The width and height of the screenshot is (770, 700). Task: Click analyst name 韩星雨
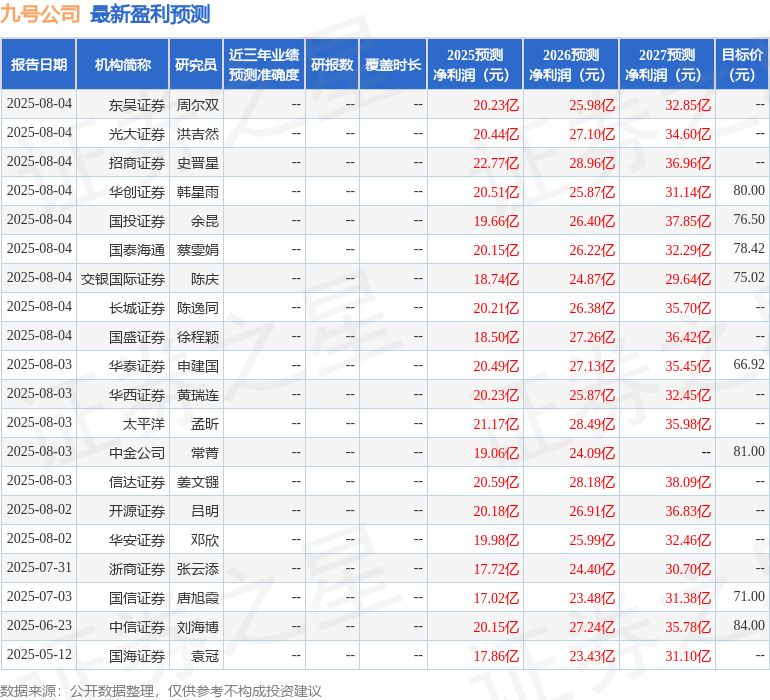pyautogui.click(x=198, y=191)
